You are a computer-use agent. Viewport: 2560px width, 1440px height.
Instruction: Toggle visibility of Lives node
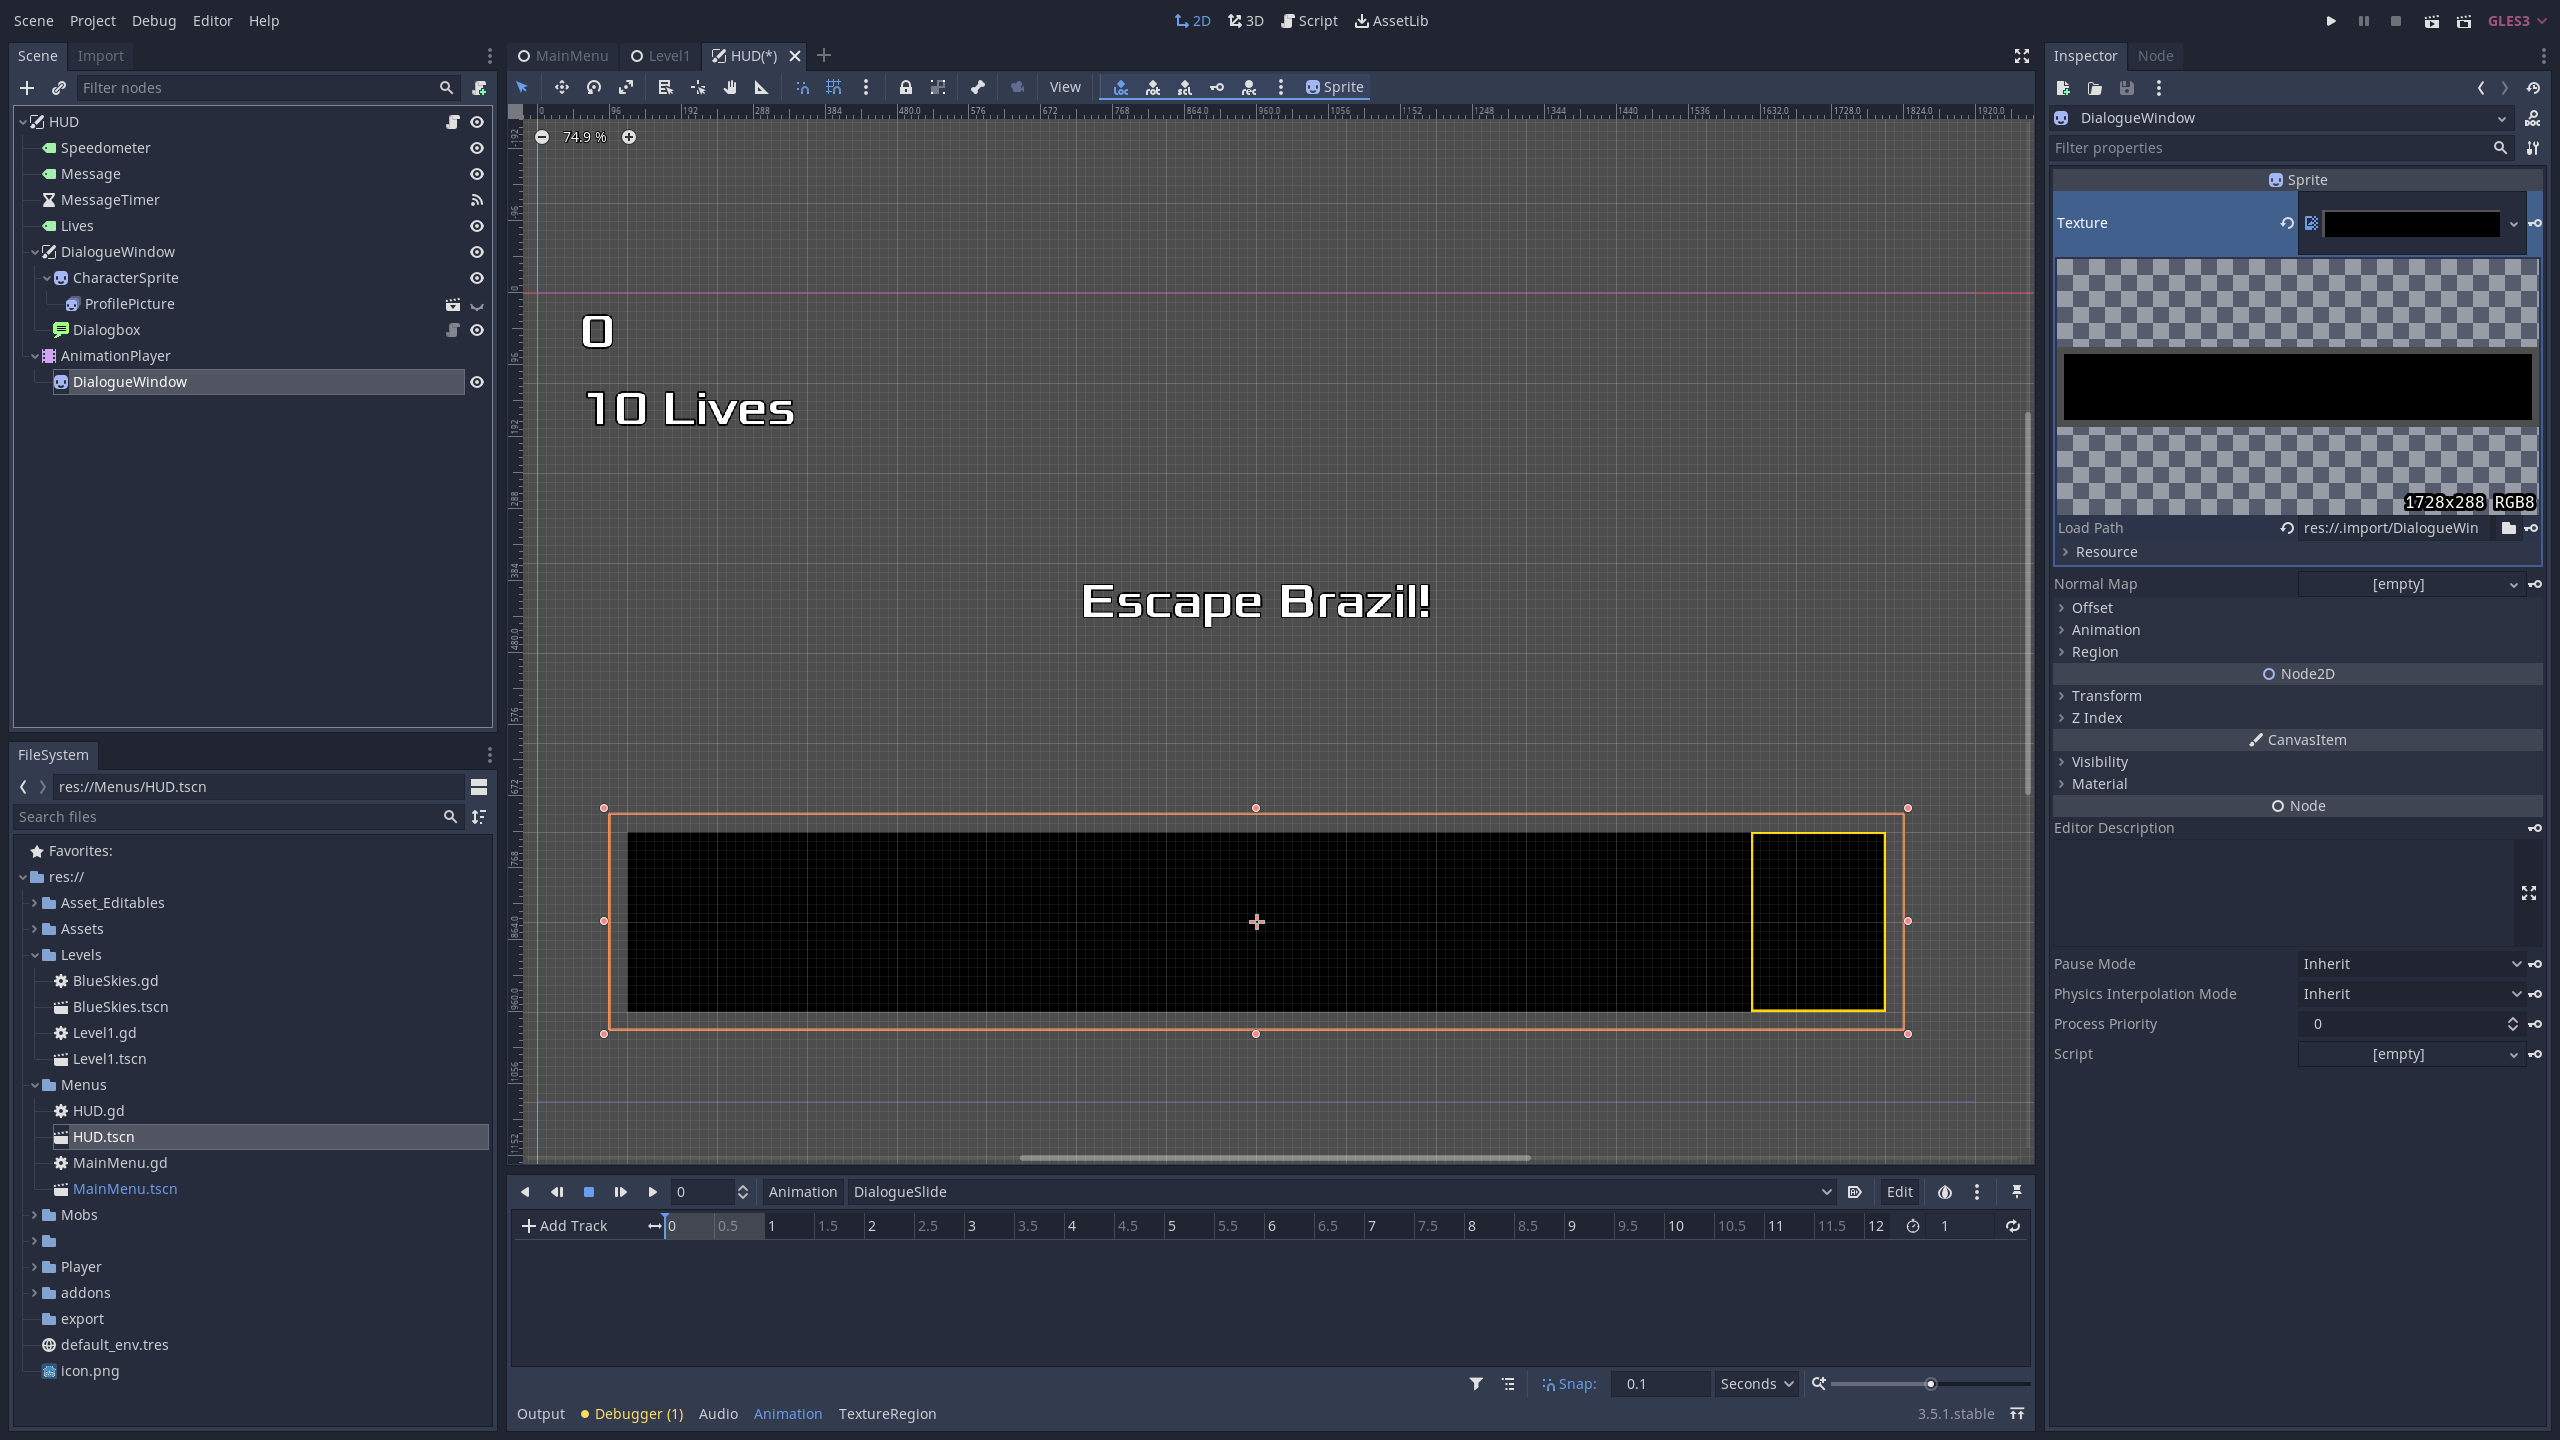point(477,226)
